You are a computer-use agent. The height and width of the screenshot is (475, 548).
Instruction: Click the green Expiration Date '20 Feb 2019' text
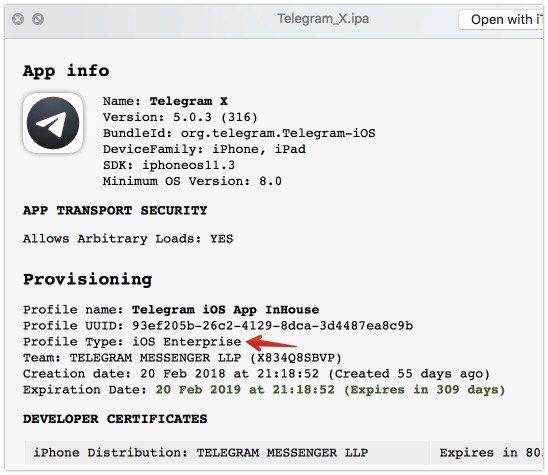click(330, 390)
